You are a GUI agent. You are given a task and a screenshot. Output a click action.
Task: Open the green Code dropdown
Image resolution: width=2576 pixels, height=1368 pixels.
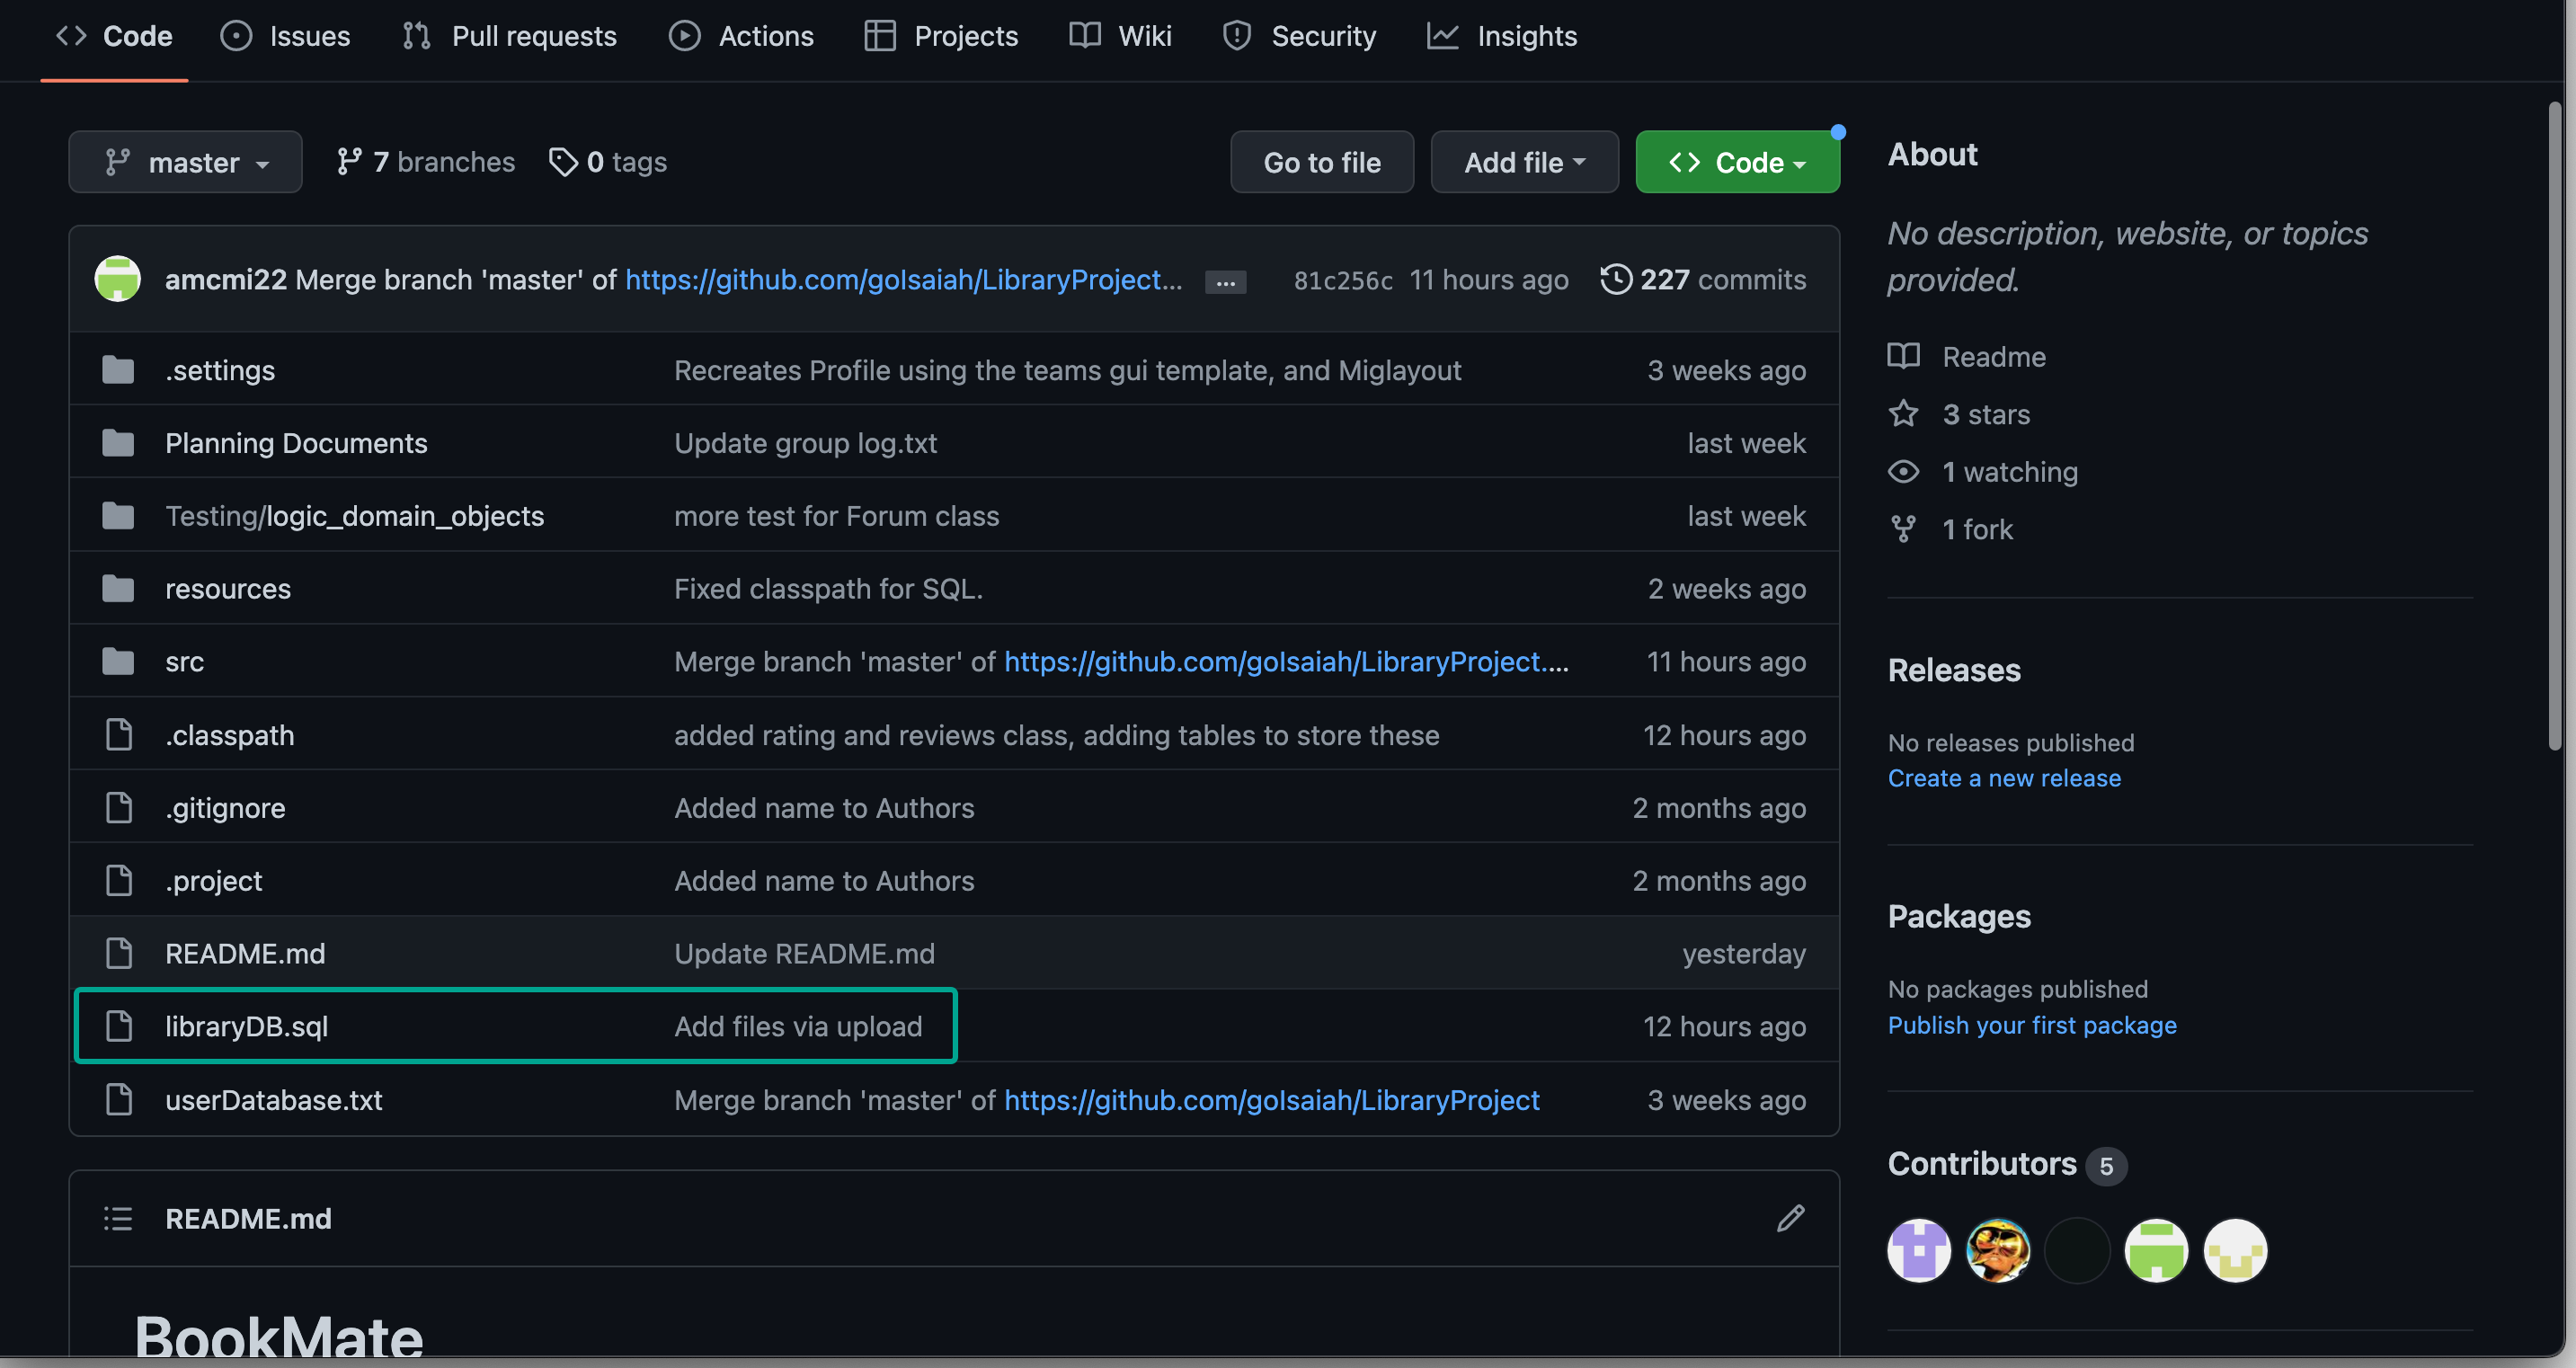tap(1737, 161)
